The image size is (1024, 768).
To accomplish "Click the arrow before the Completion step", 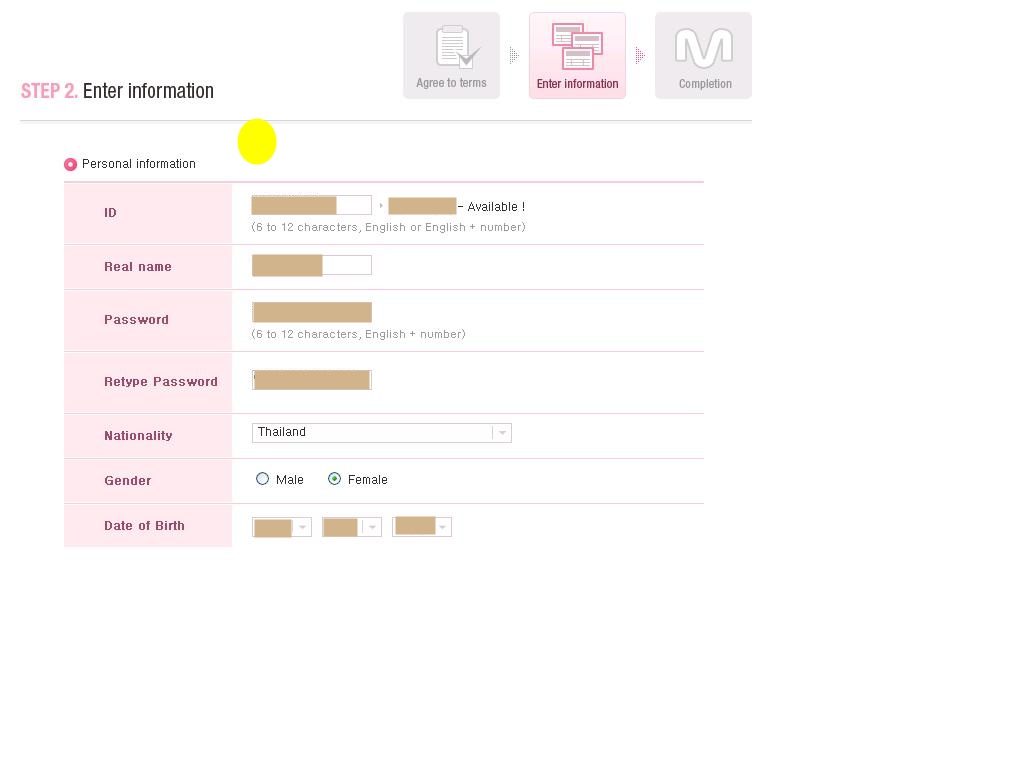I will pyautogui.click(x=640, y=56).
